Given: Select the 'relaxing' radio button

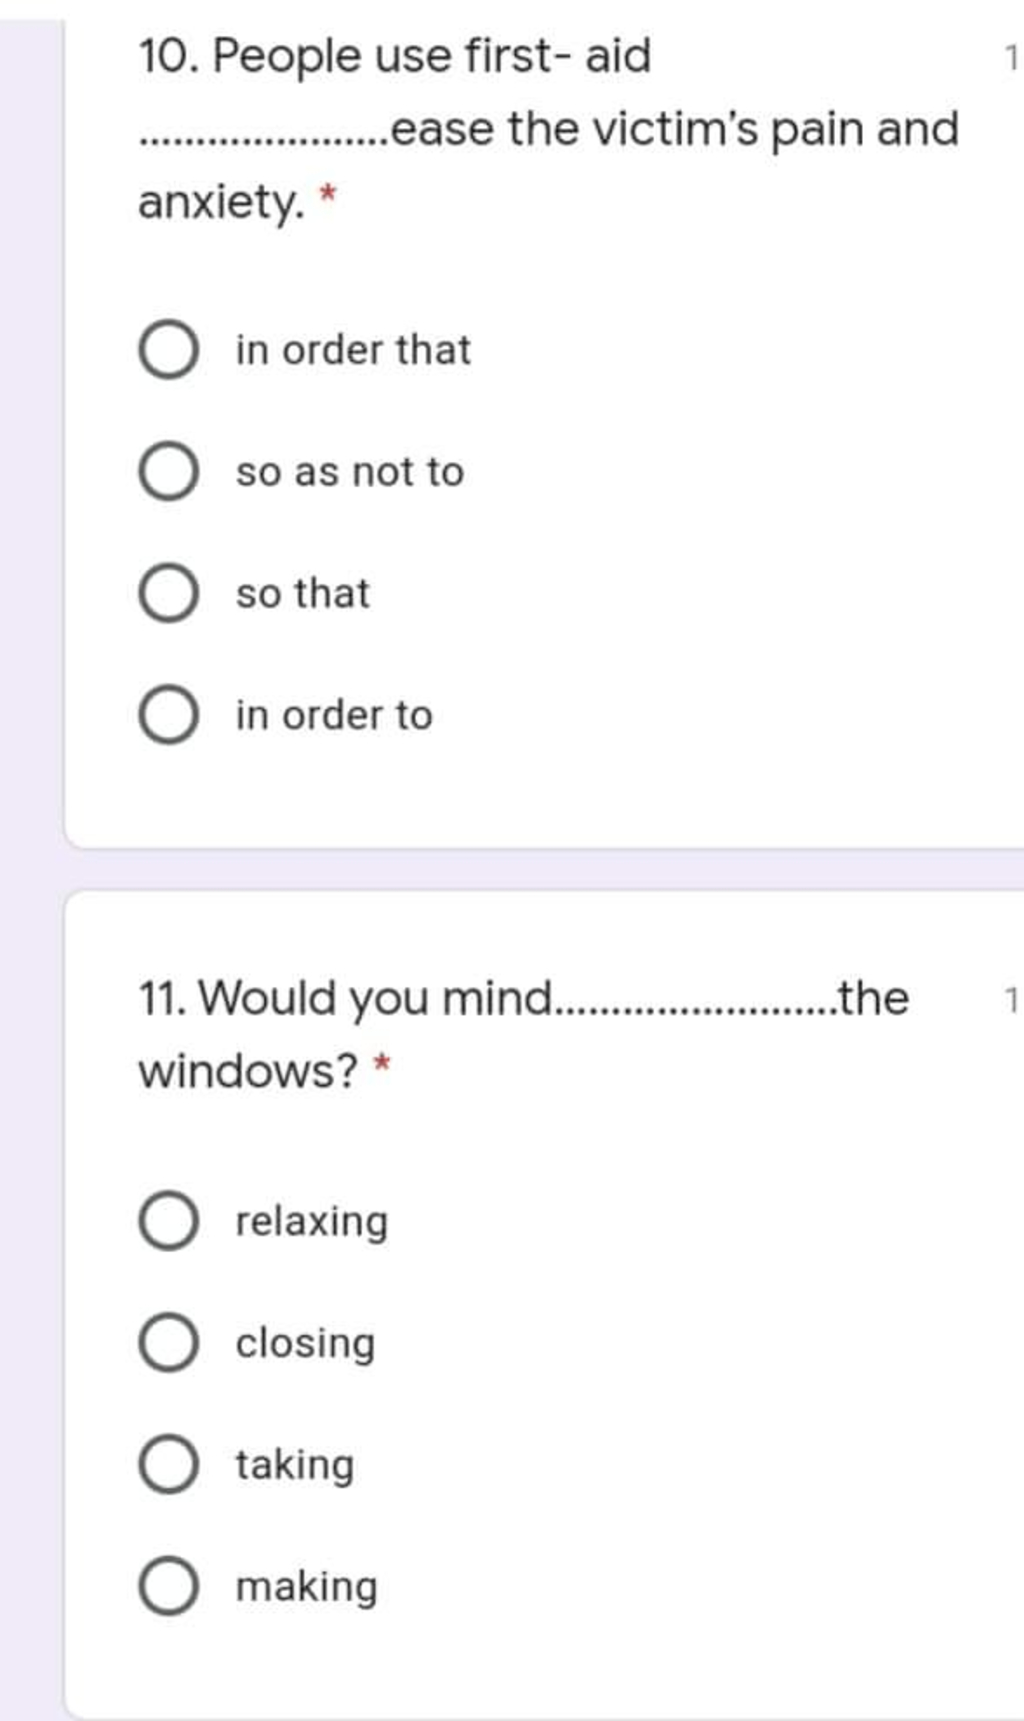Looking at the screenshot, I should pyautogui.click(x=168, y=1221).
